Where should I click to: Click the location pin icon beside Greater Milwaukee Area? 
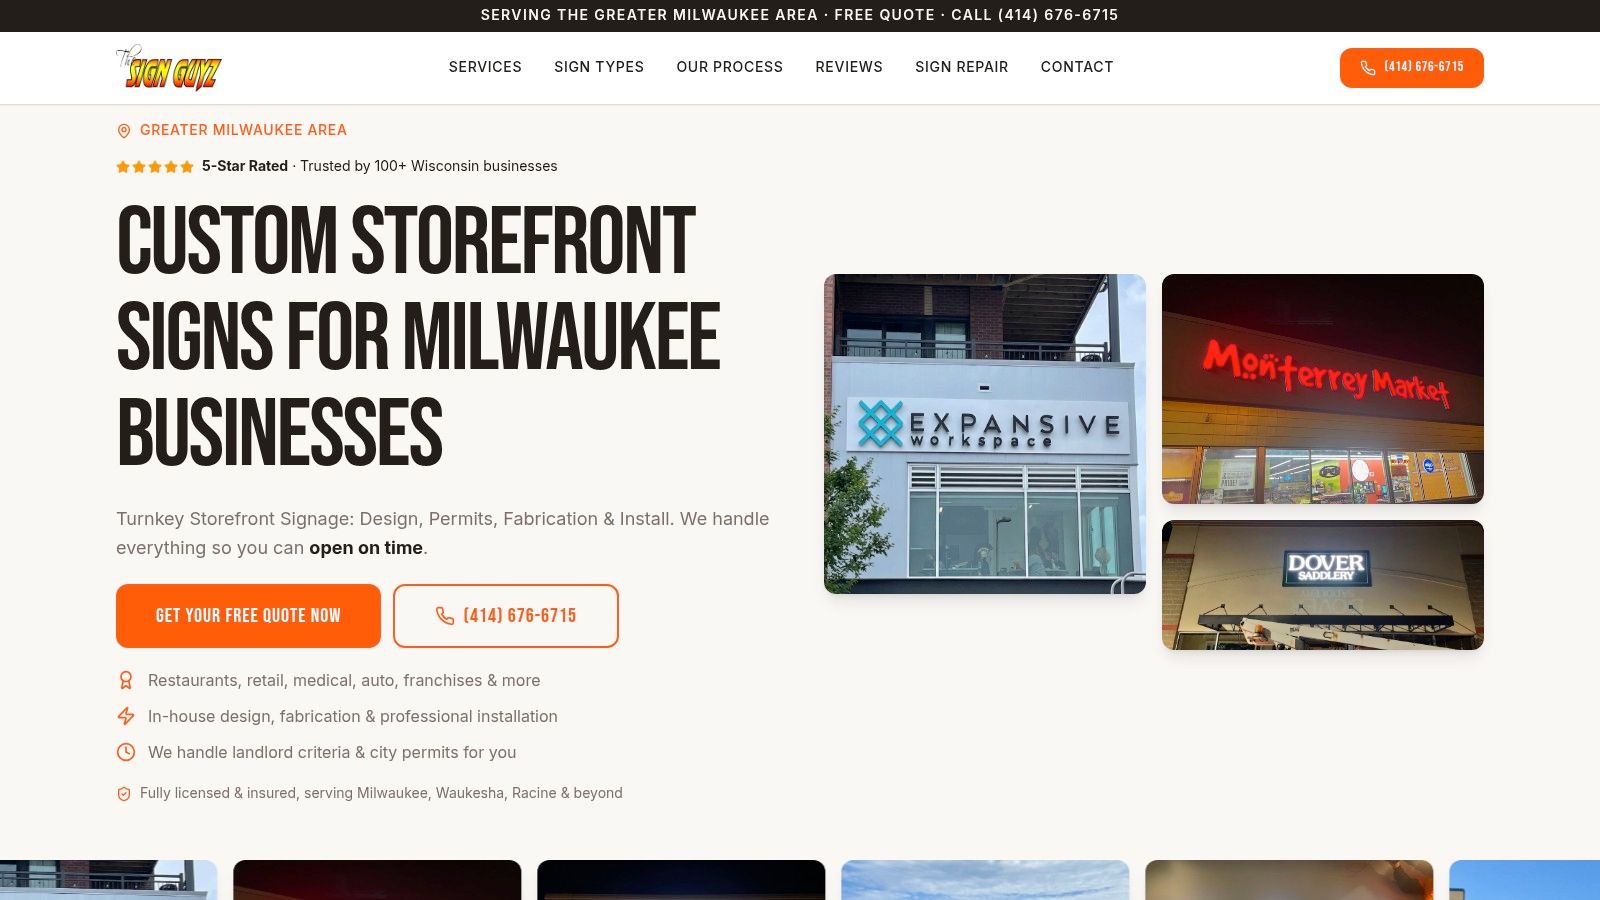pyautogui.click(x=124, y=131)
